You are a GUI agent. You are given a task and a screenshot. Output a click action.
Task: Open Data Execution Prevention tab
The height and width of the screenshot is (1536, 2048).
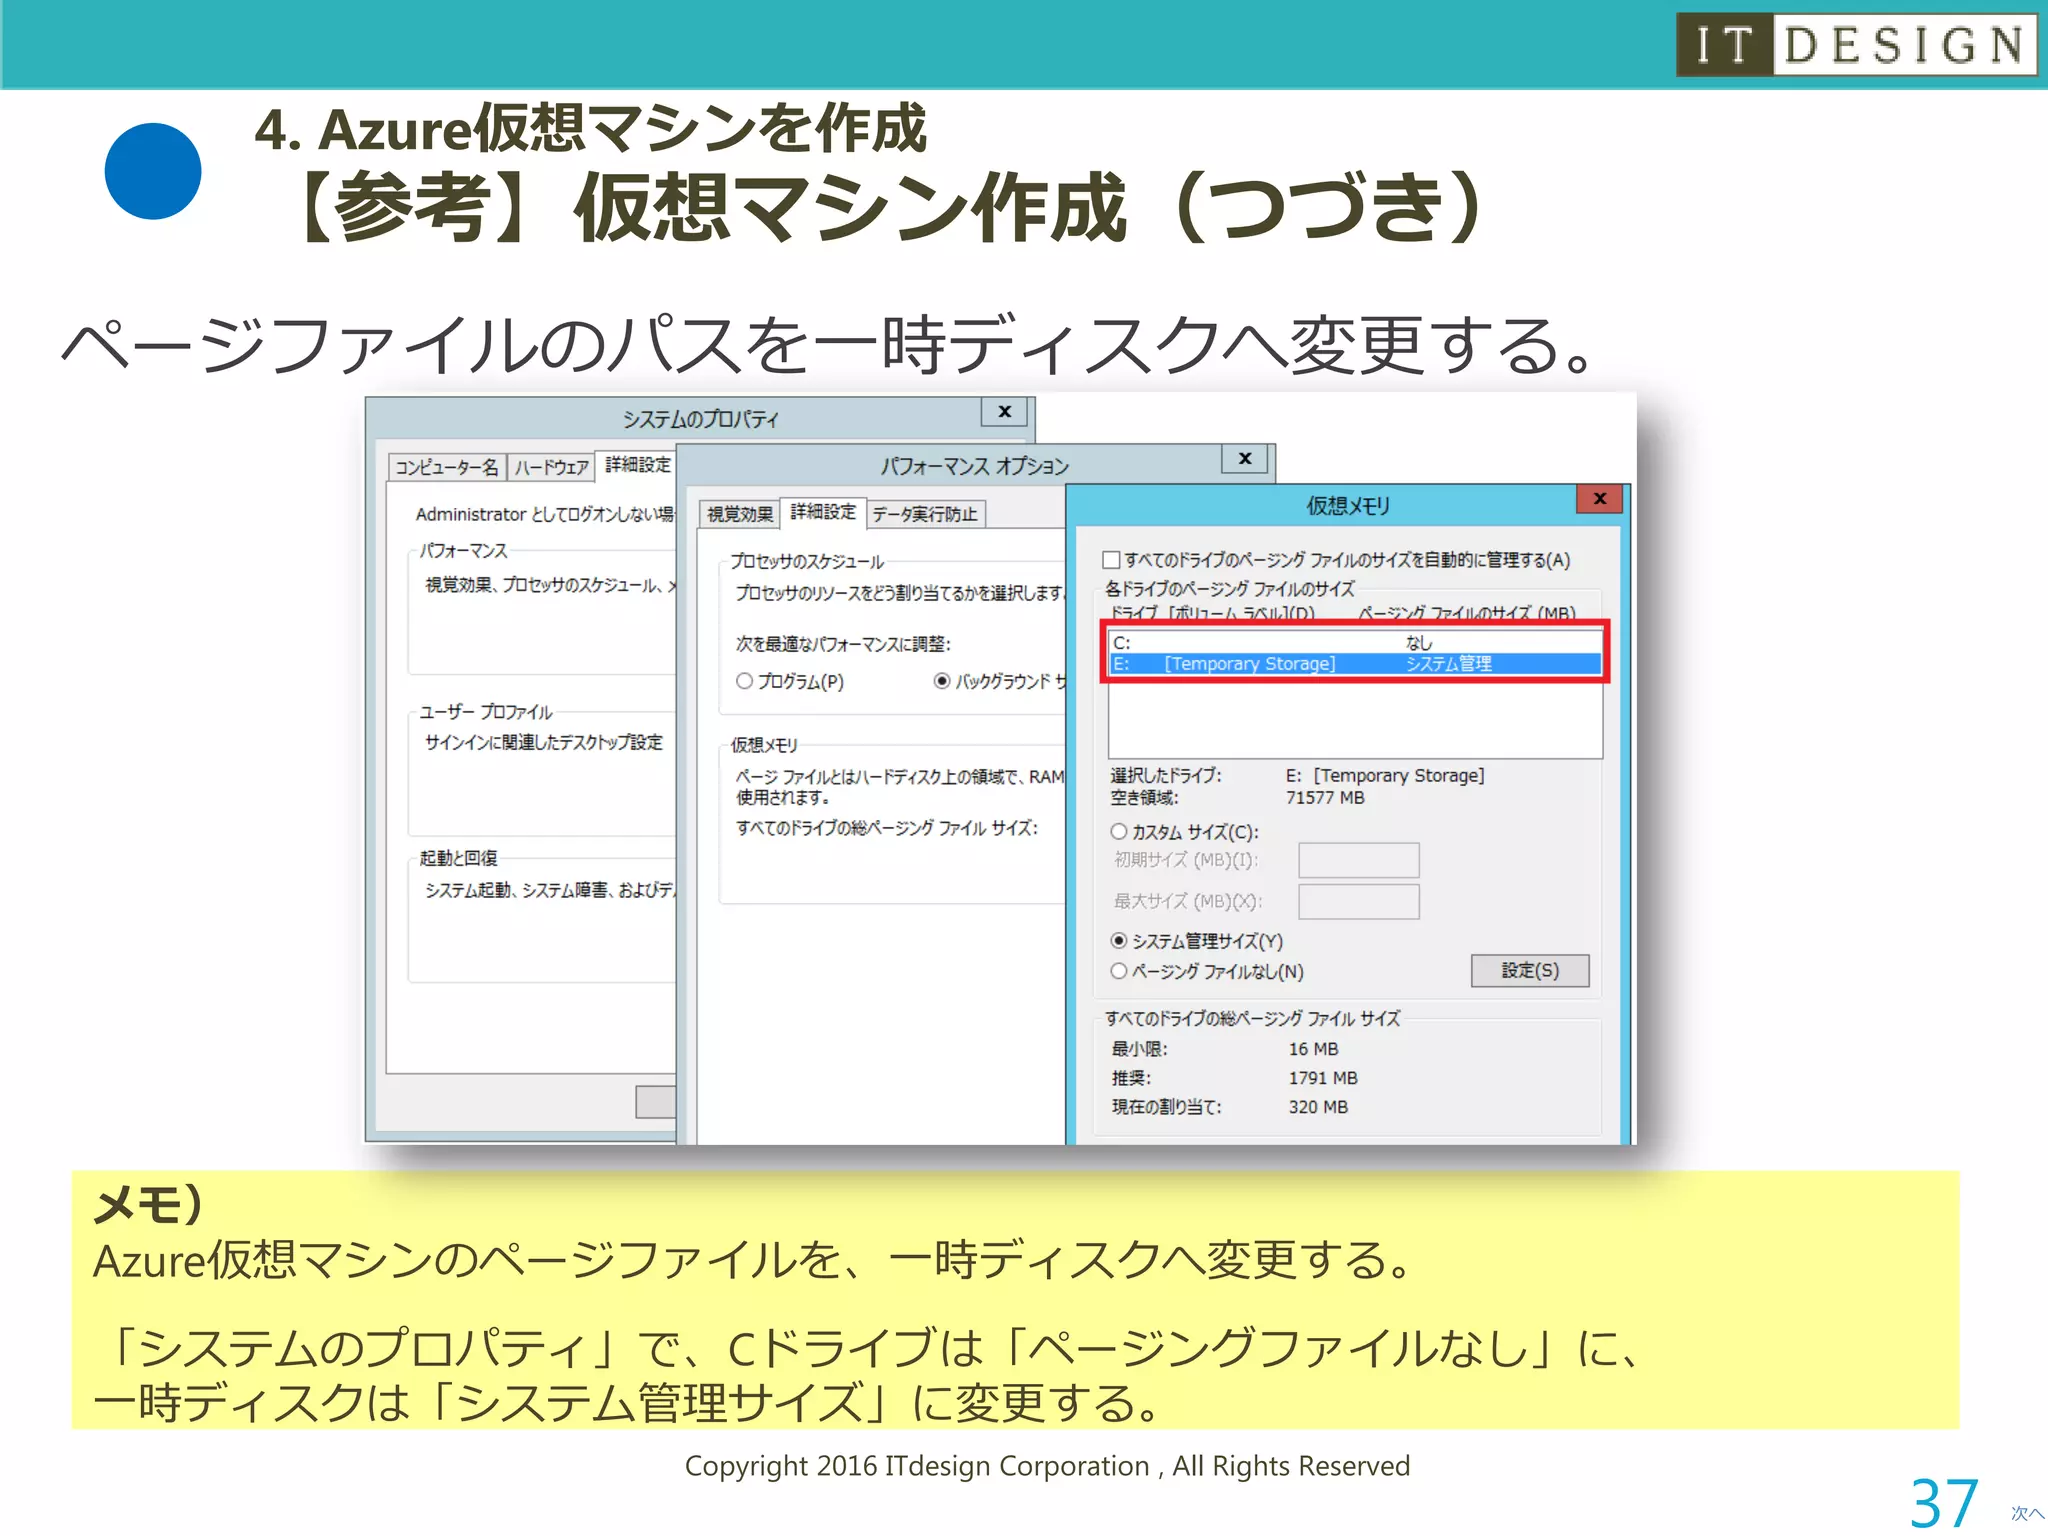tap(925, 514)
